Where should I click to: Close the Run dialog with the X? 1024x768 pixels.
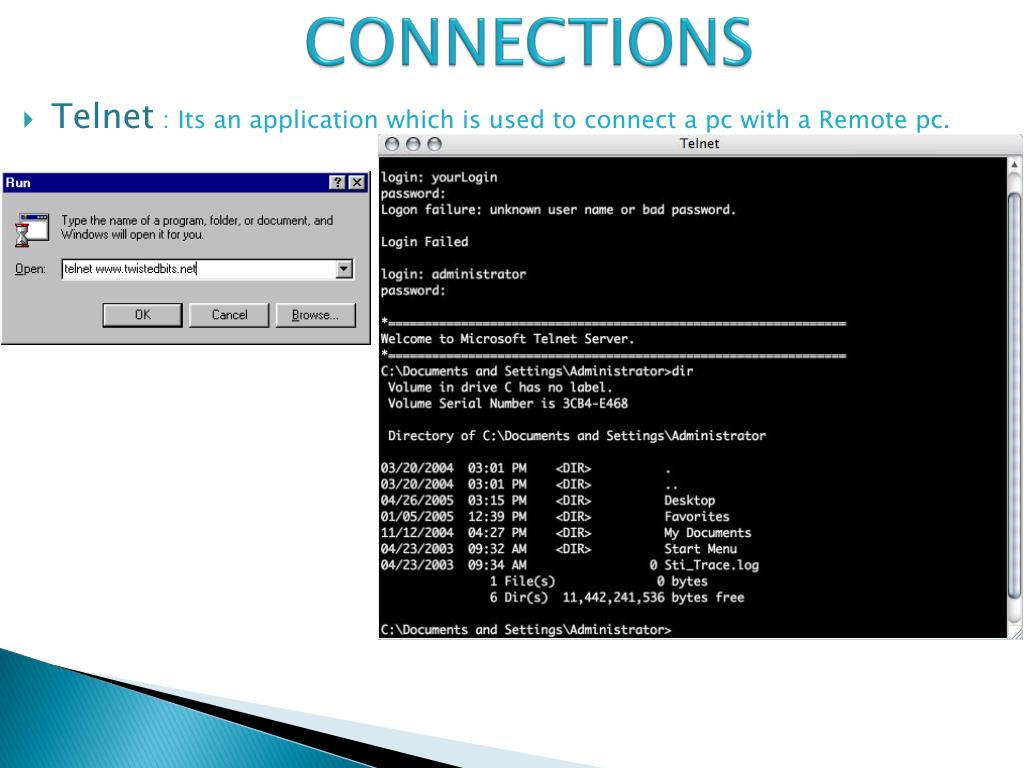tap(357, 183)
